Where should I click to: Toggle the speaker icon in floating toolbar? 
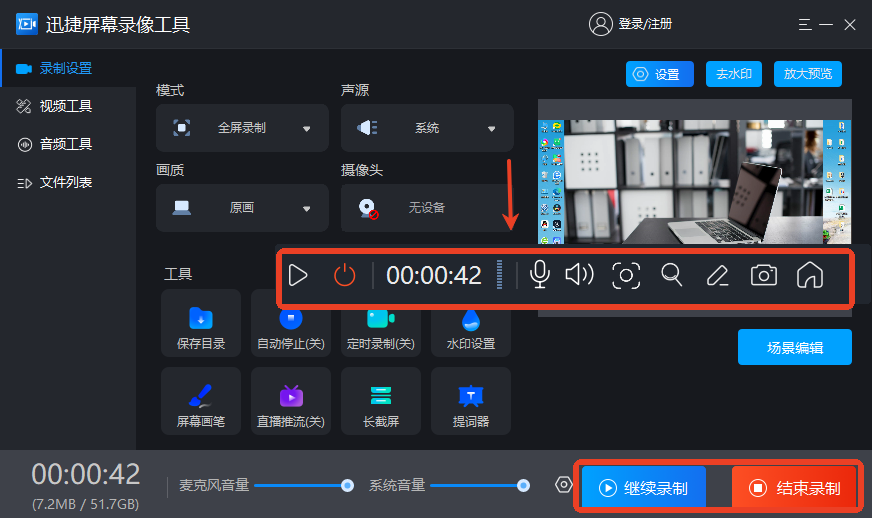coord(579,275)
